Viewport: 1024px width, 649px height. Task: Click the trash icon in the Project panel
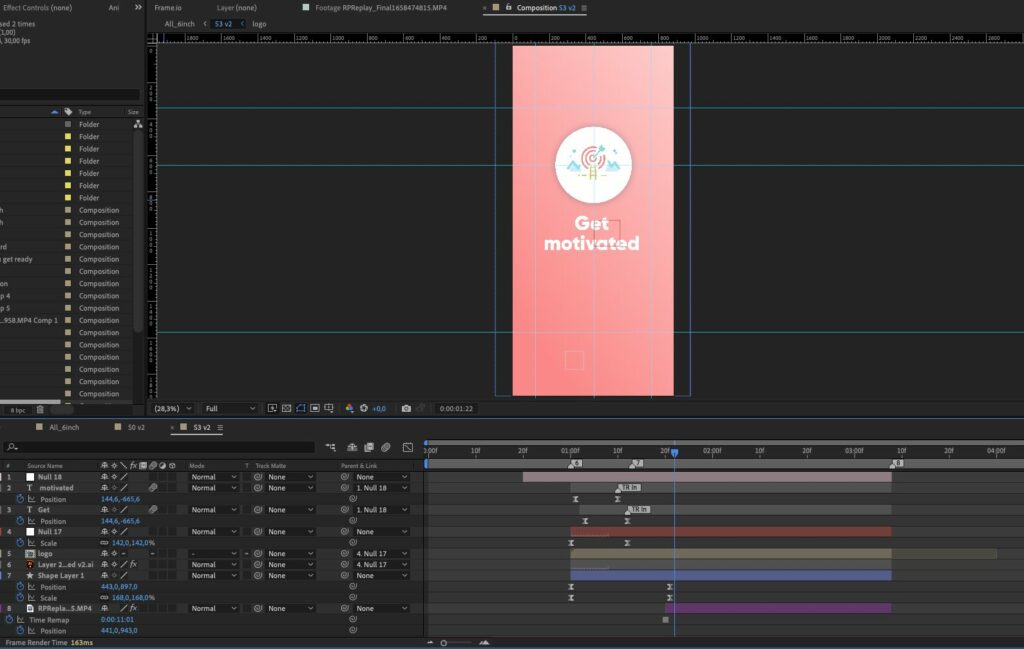[x=40, y=409]
